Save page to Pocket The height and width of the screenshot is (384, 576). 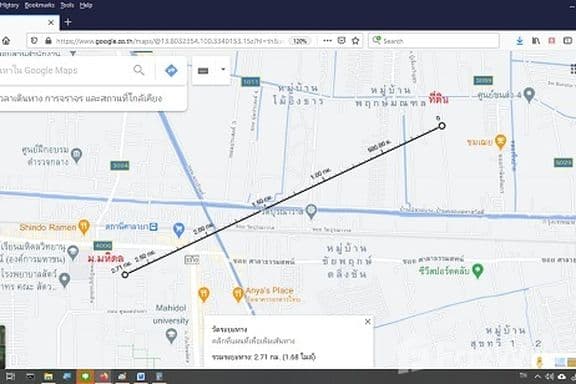[x=341, y=41]
